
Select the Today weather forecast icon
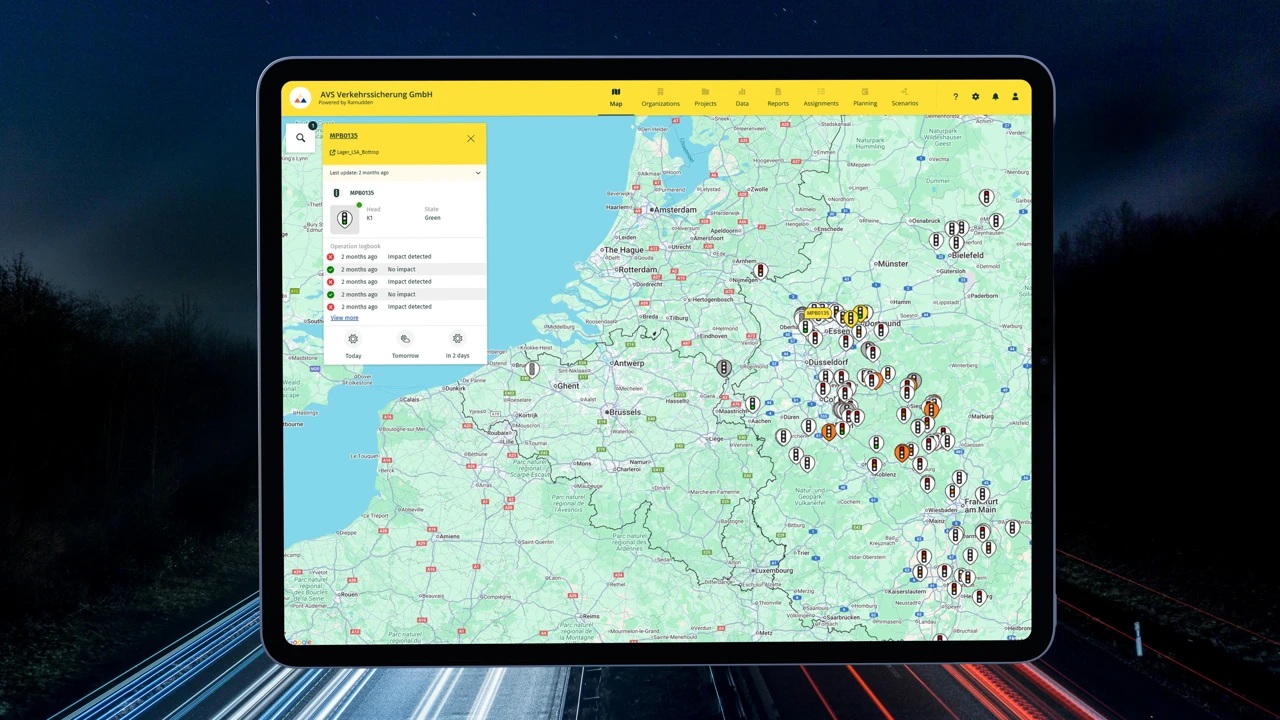tap(353, 340)
